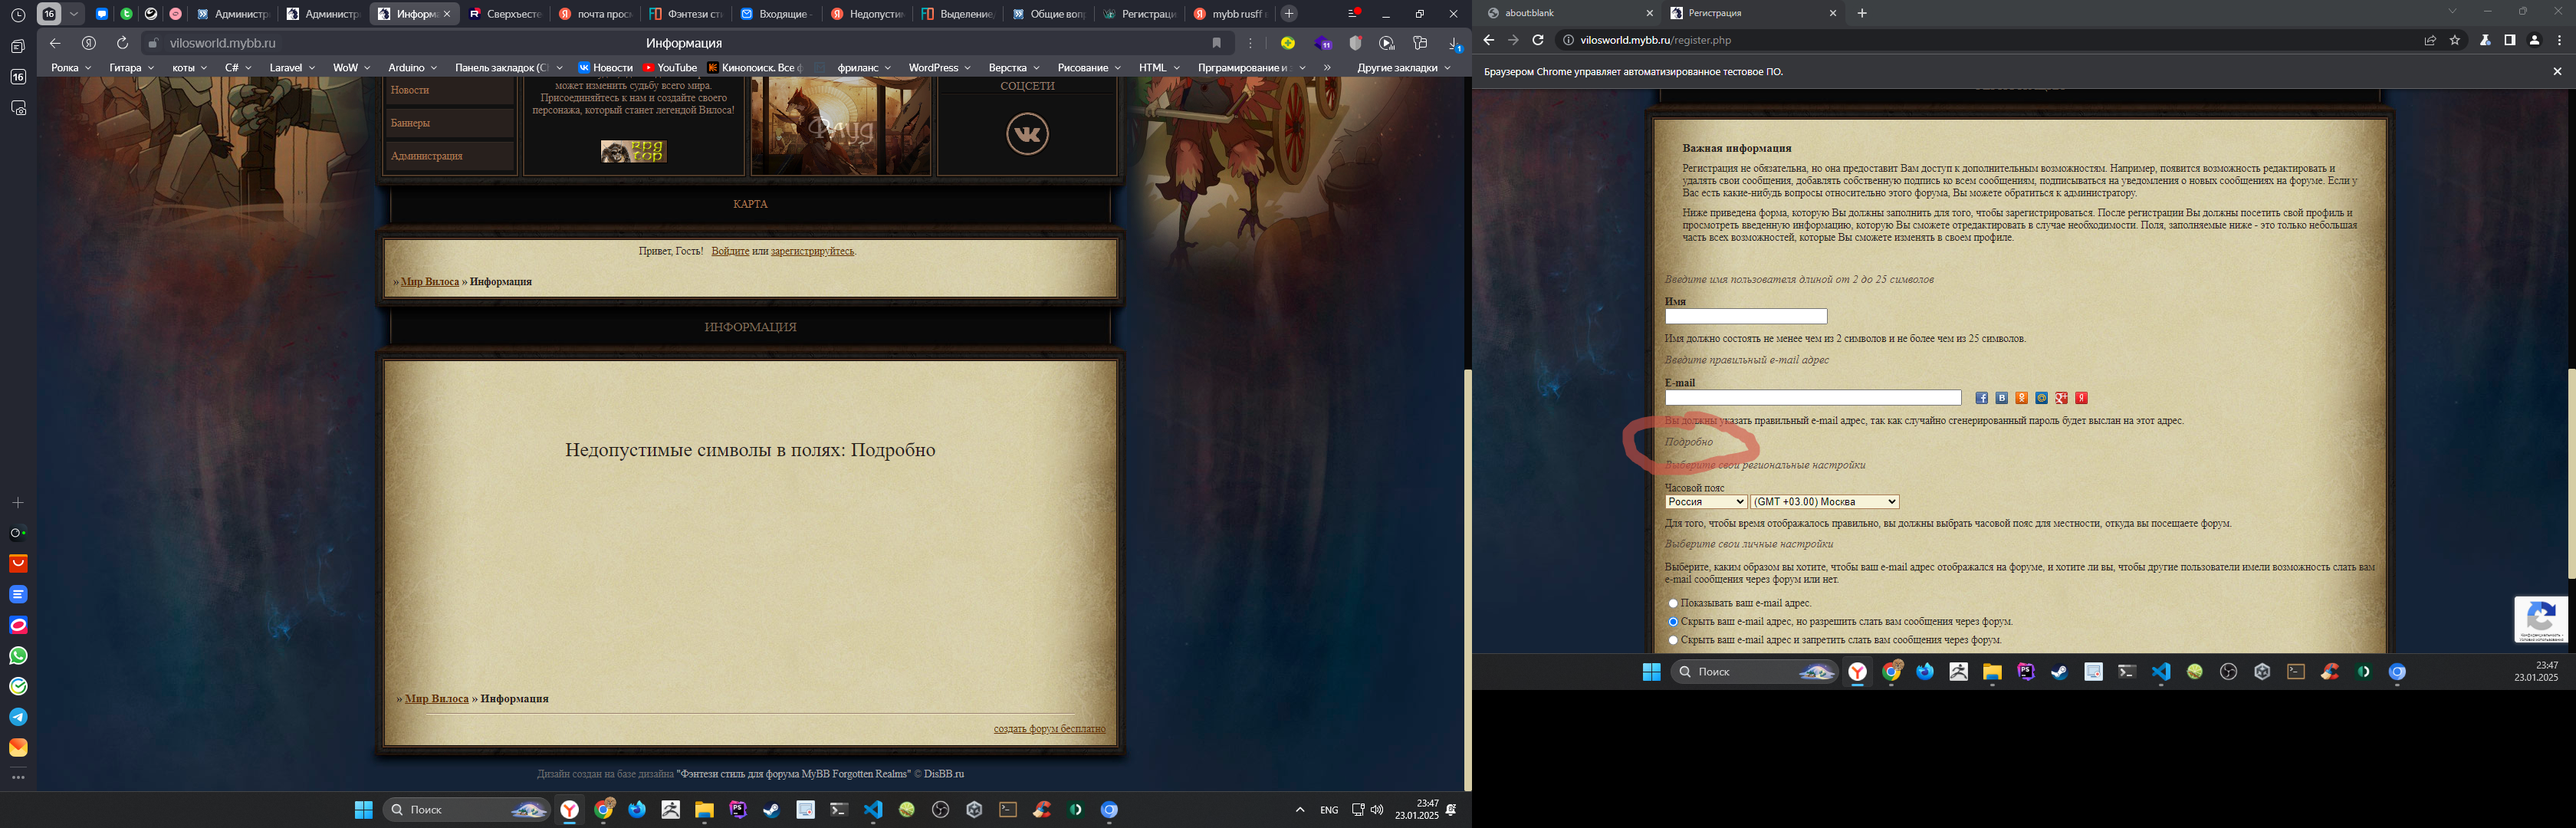Click the 'зарегистрируйтесь' link

(812, 251)
